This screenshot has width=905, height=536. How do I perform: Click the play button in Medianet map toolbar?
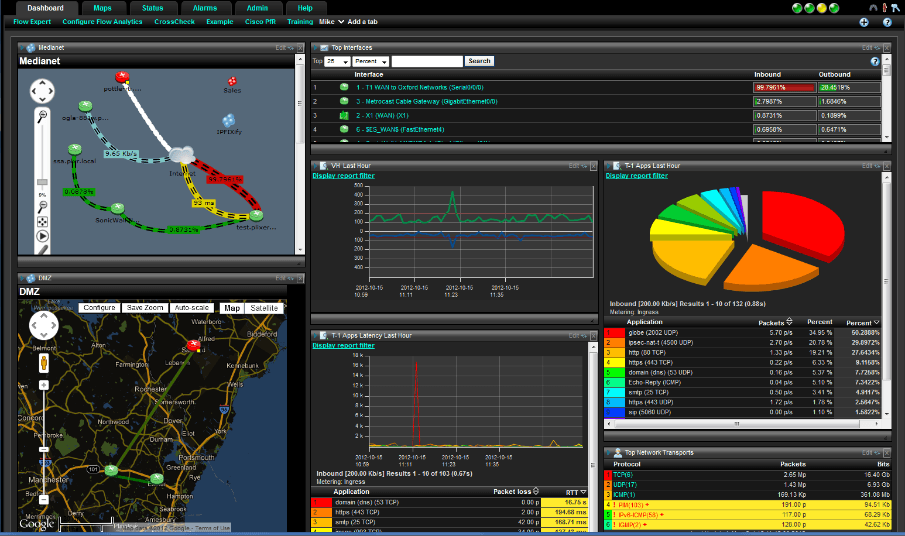tap(43, 236)
